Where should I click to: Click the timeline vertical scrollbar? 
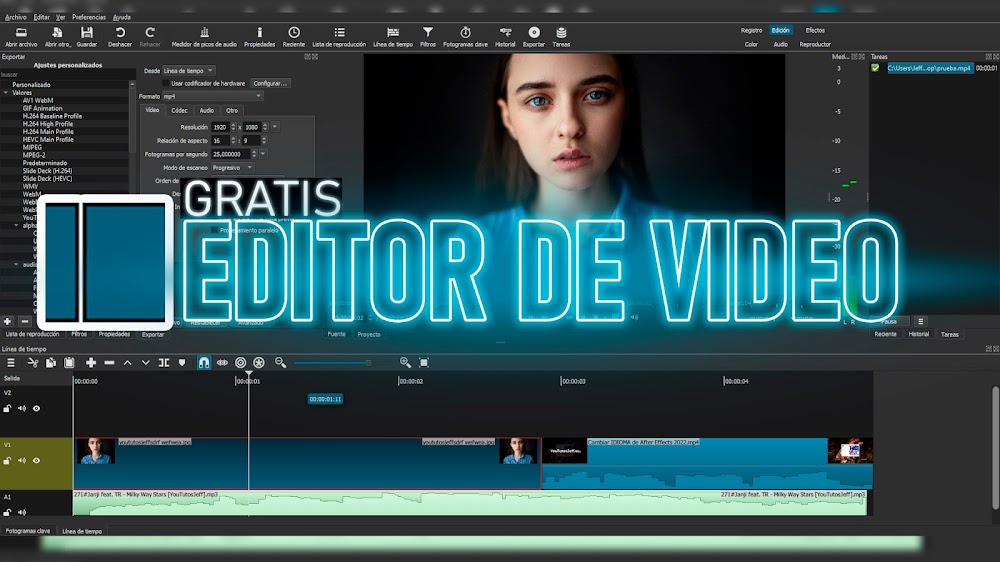tap(996, 448)
